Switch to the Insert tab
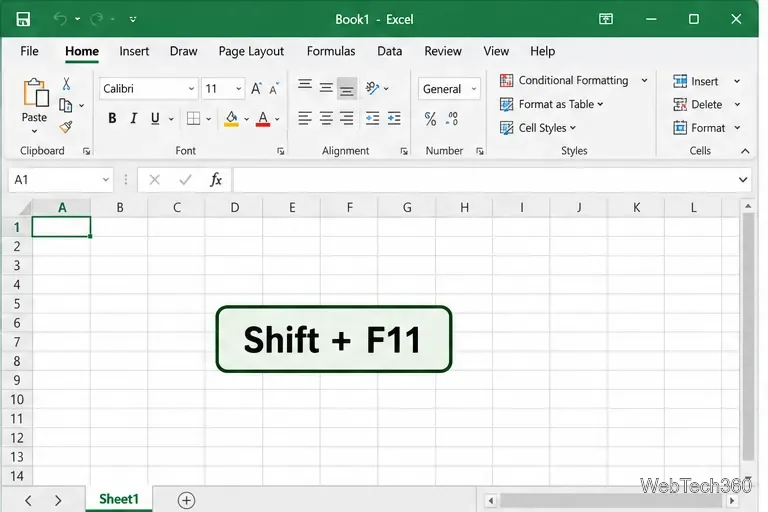768x512 pixels. 134,51
